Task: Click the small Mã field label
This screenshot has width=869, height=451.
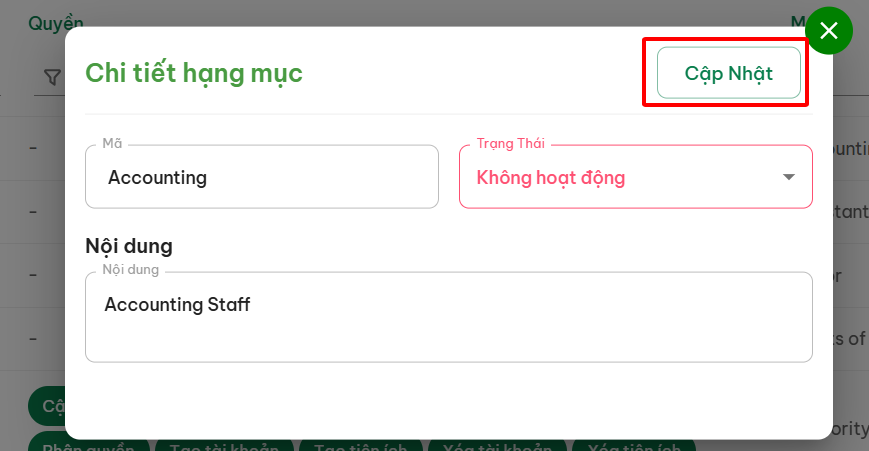Action: 112,144
